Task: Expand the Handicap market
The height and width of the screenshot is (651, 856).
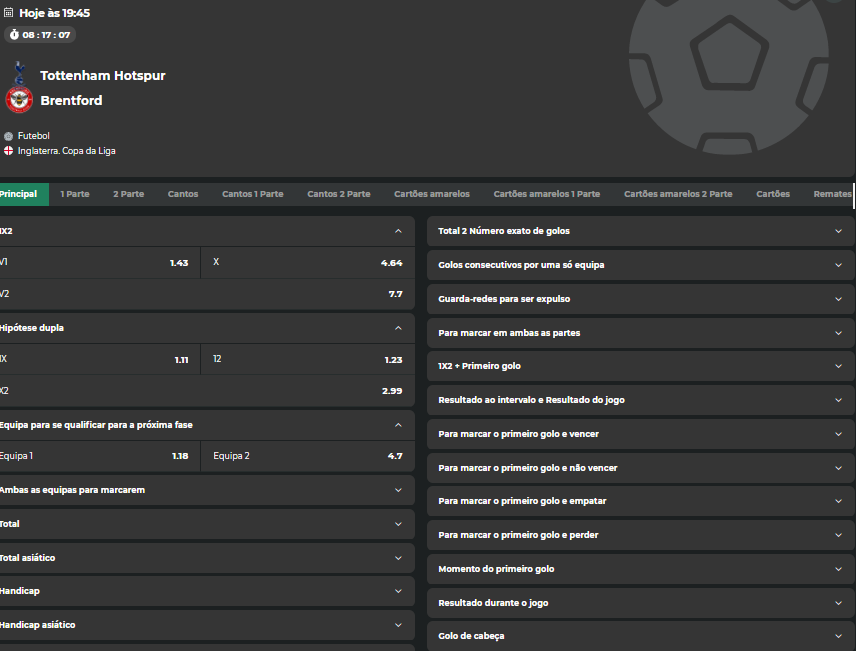Action: click(207, 591)
